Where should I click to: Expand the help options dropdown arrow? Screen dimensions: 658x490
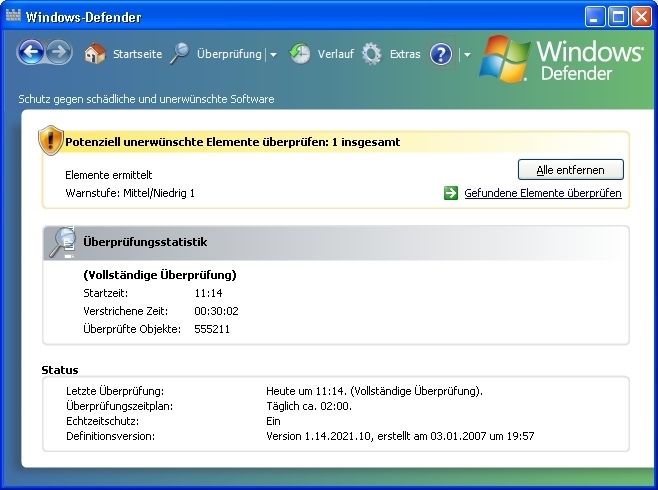[467, 55]
